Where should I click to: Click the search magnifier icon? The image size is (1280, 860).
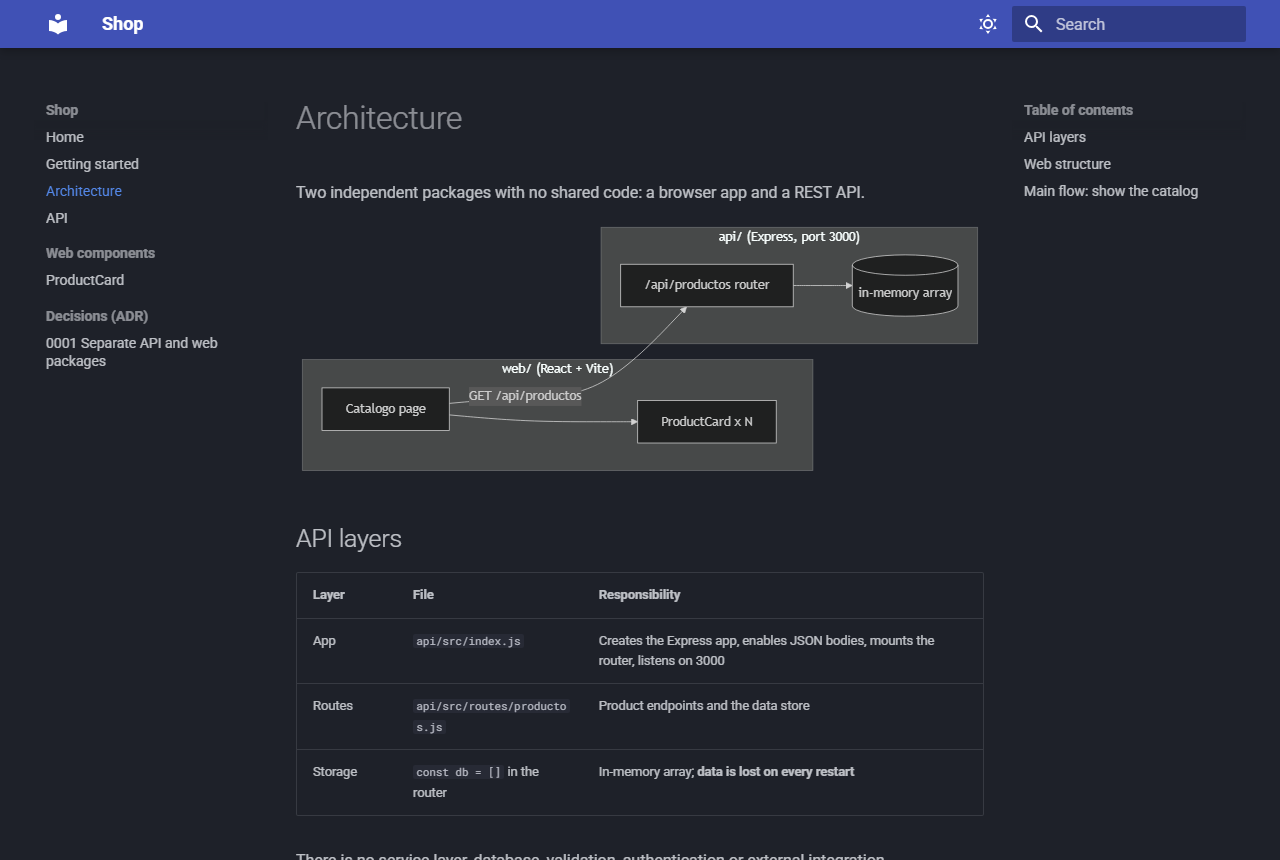pyautogui.click(x=1034, y=24)
